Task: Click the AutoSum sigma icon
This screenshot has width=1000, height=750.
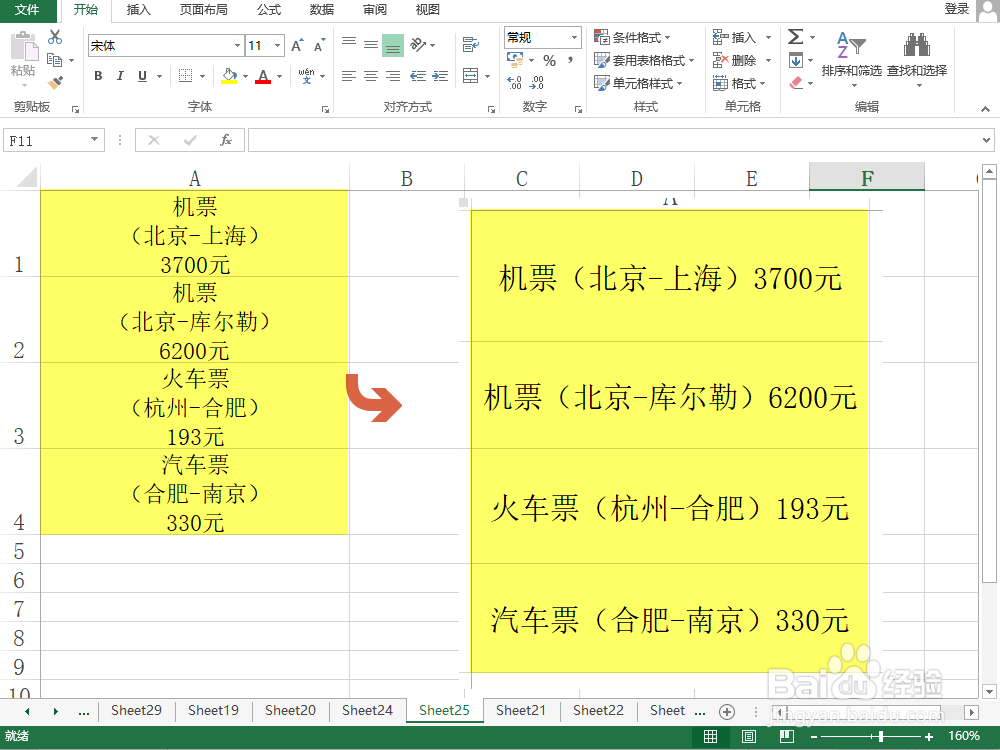Action: click(x=795, y=36)
